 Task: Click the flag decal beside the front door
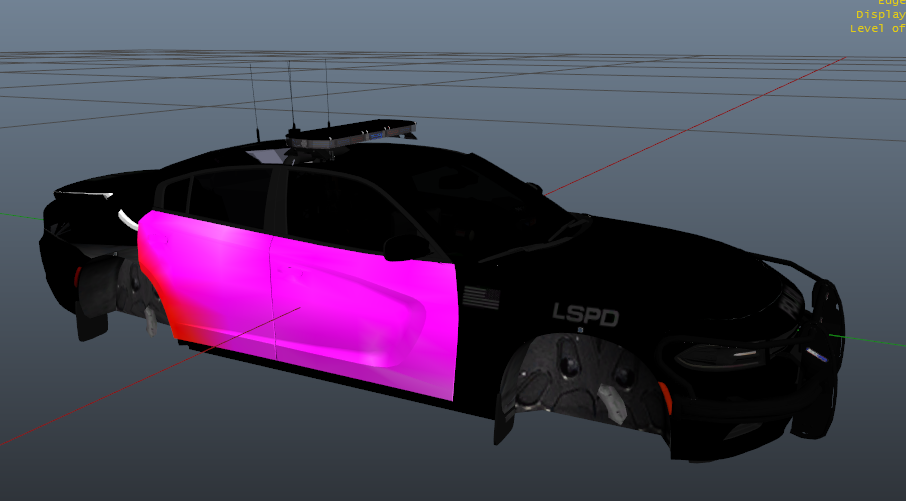point(481,297)
